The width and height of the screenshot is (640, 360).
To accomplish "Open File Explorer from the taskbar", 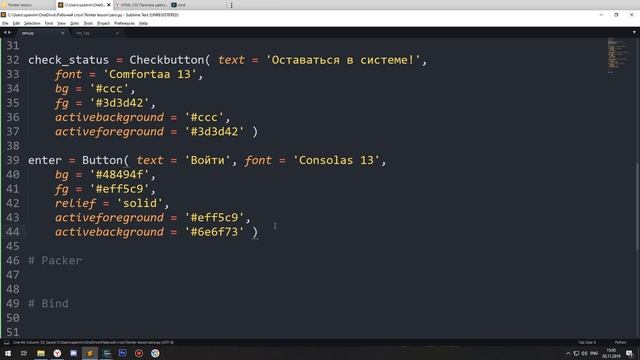I will (x=41, y=353).
